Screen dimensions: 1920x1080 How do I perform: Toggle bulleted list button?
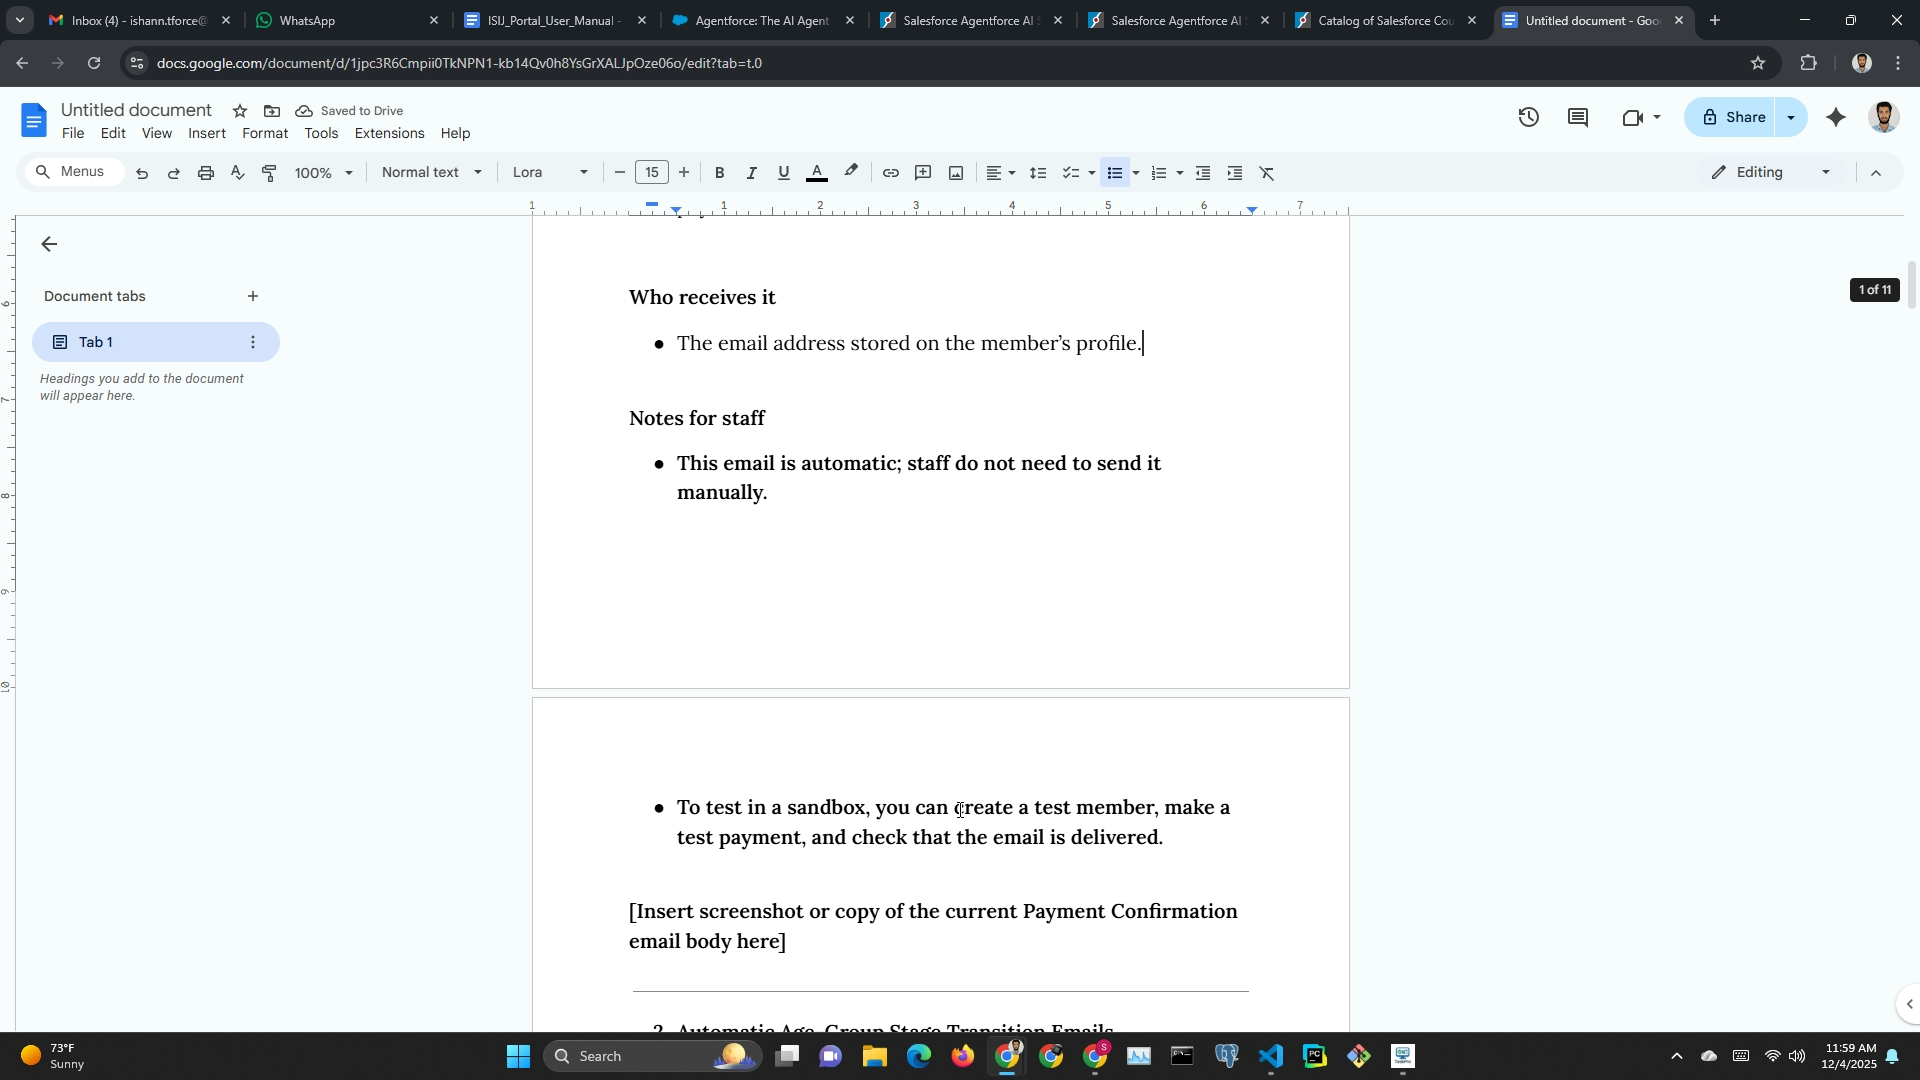coord(1114,173)
